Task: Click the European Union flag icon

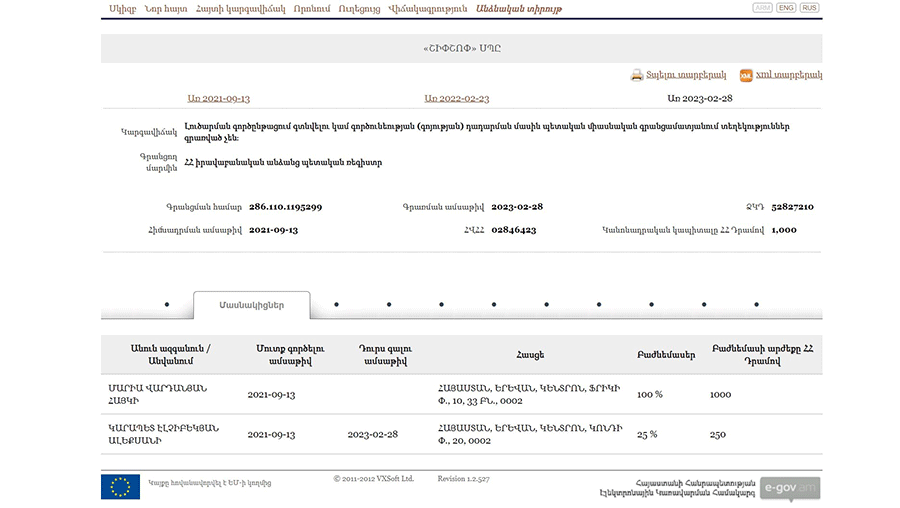Action: tap(120, 486)
